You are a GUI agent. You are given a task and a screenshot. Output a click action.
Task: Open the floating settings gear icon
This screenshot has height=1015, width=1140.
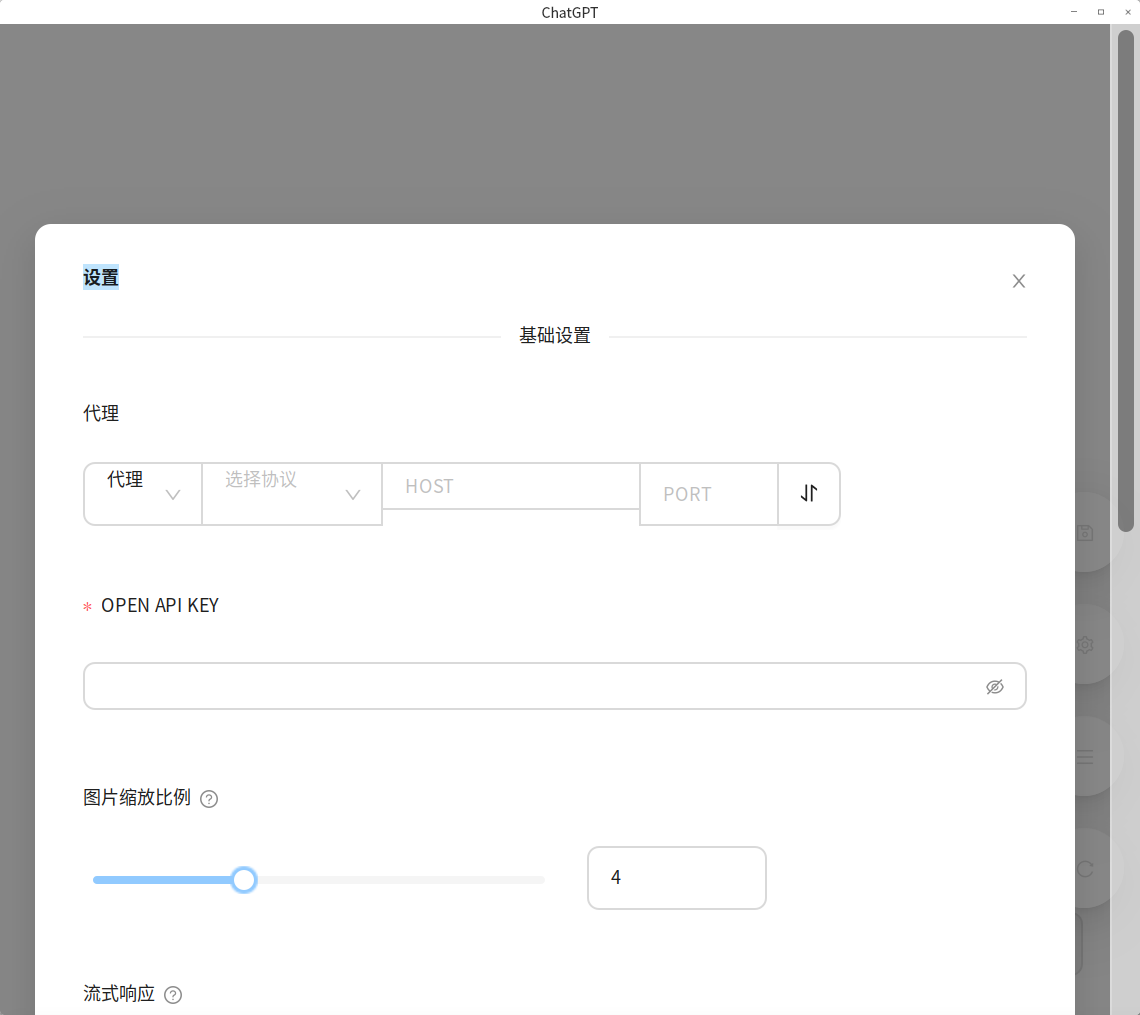pyautogui.click(x=1085, y=645)
